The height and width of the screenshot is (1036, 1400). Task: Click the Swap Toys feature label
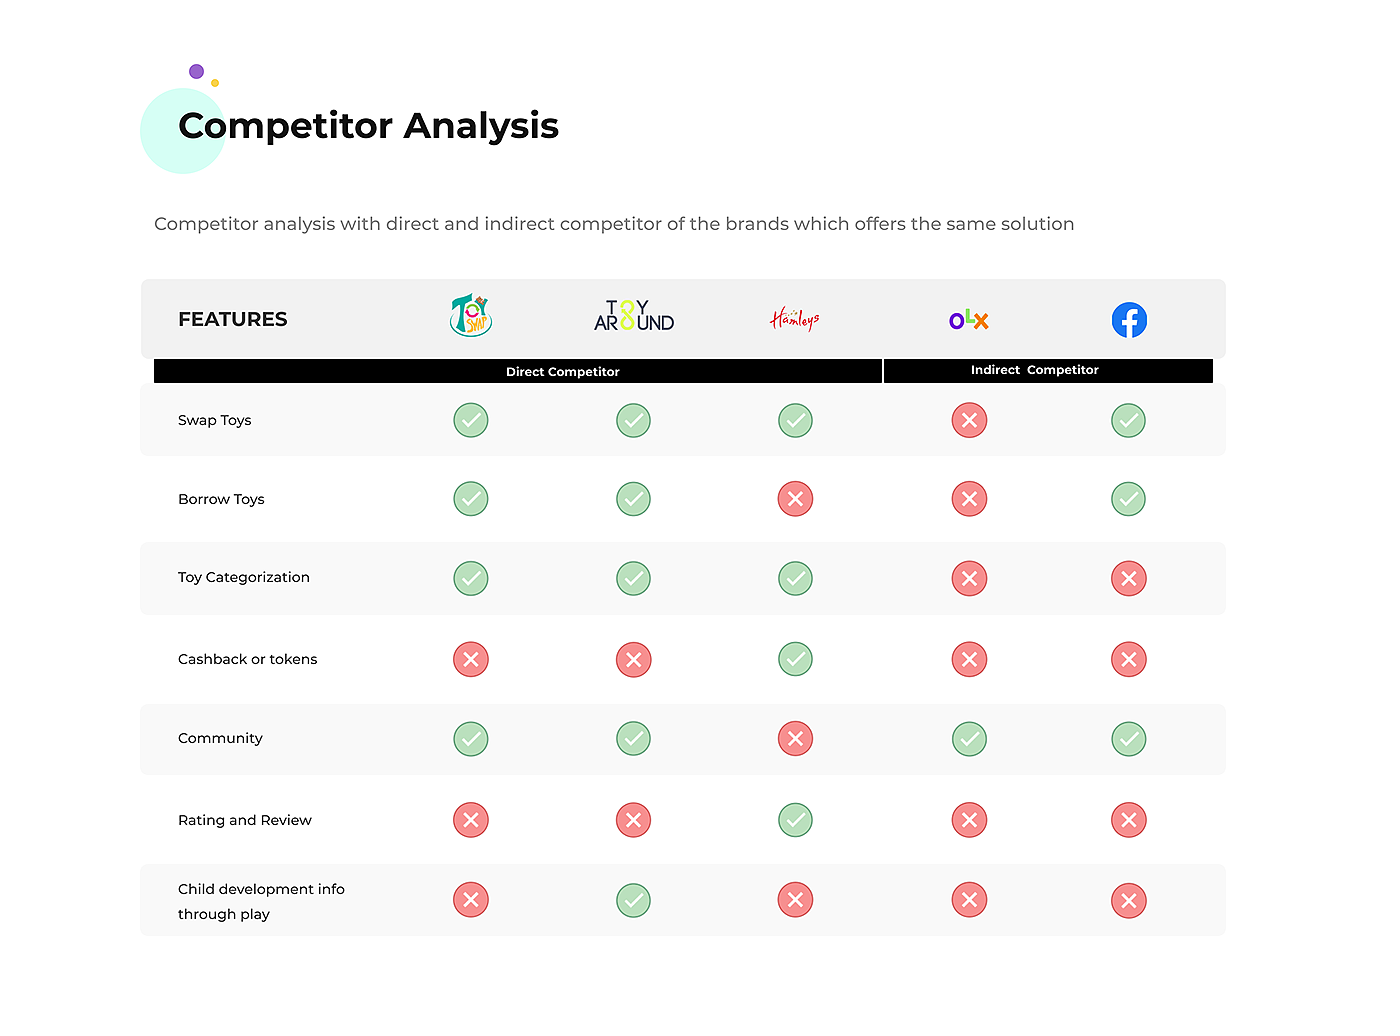215,420
